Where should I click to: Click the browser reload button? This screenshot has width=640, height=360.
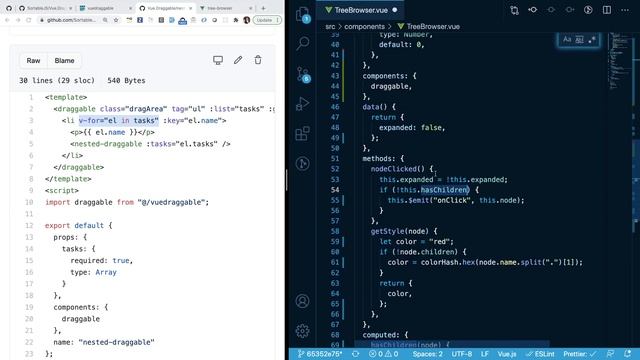pyautogui.click(x=29, y=20)
